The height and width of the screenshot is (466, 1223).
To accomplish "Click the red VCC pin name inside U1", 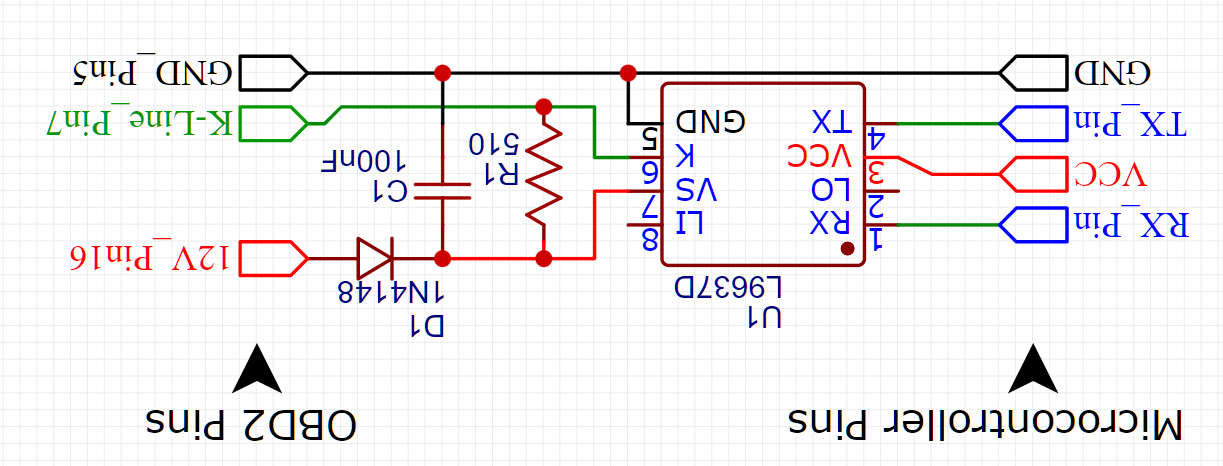I will point(819,155).
